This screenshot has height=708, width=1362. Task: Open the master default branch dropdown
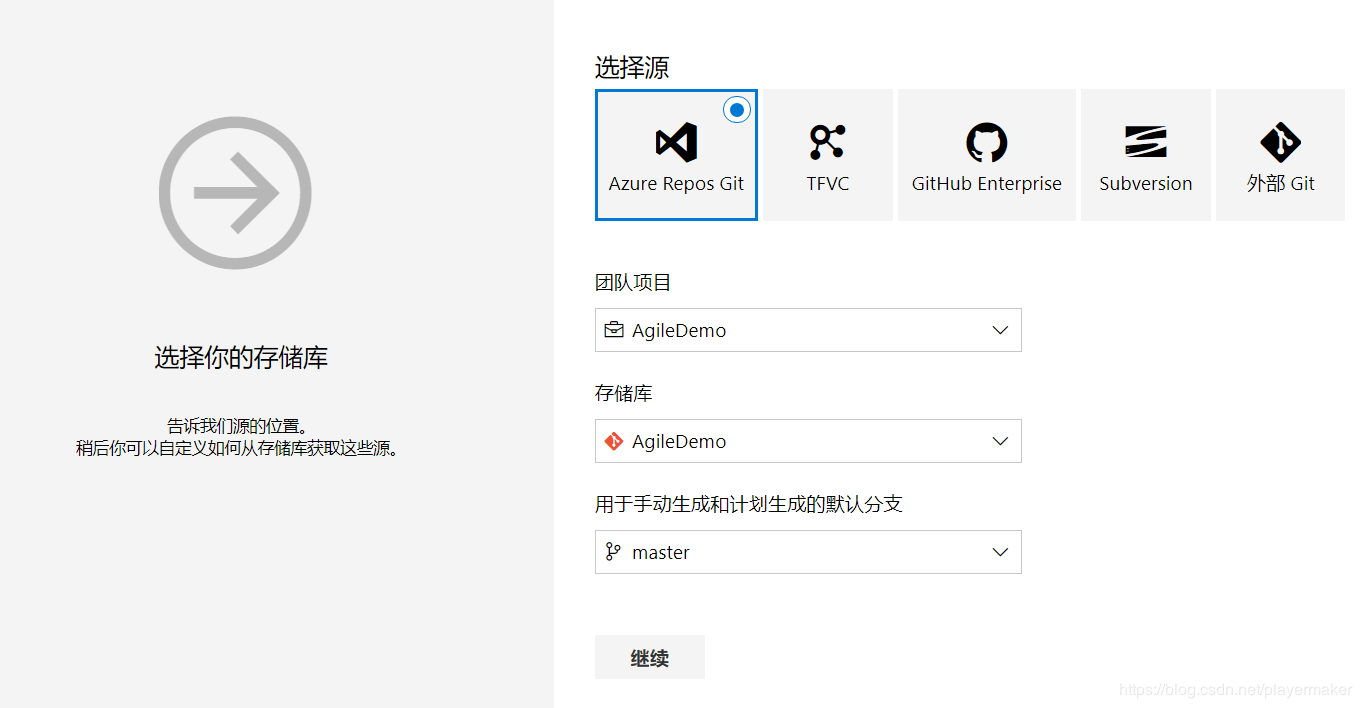coord(808,552)
